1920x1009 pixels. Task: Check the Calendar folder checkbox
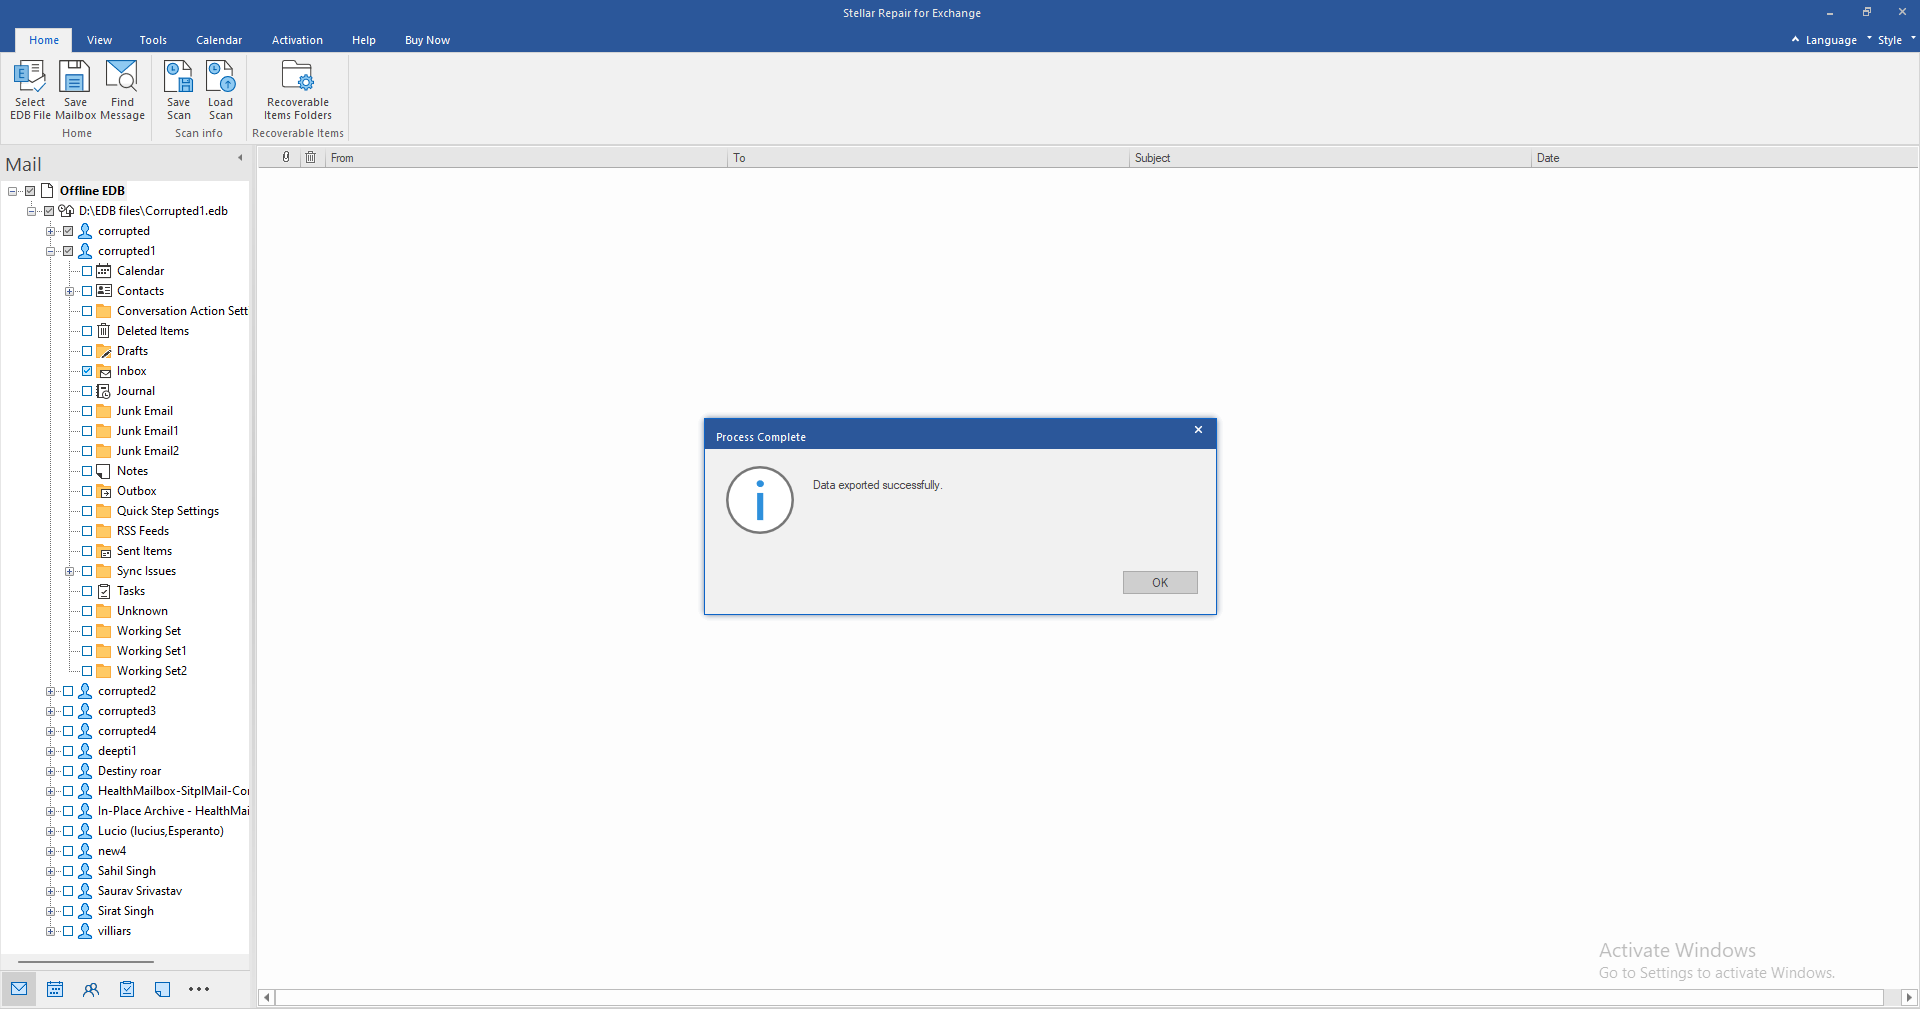click(87, 271)
